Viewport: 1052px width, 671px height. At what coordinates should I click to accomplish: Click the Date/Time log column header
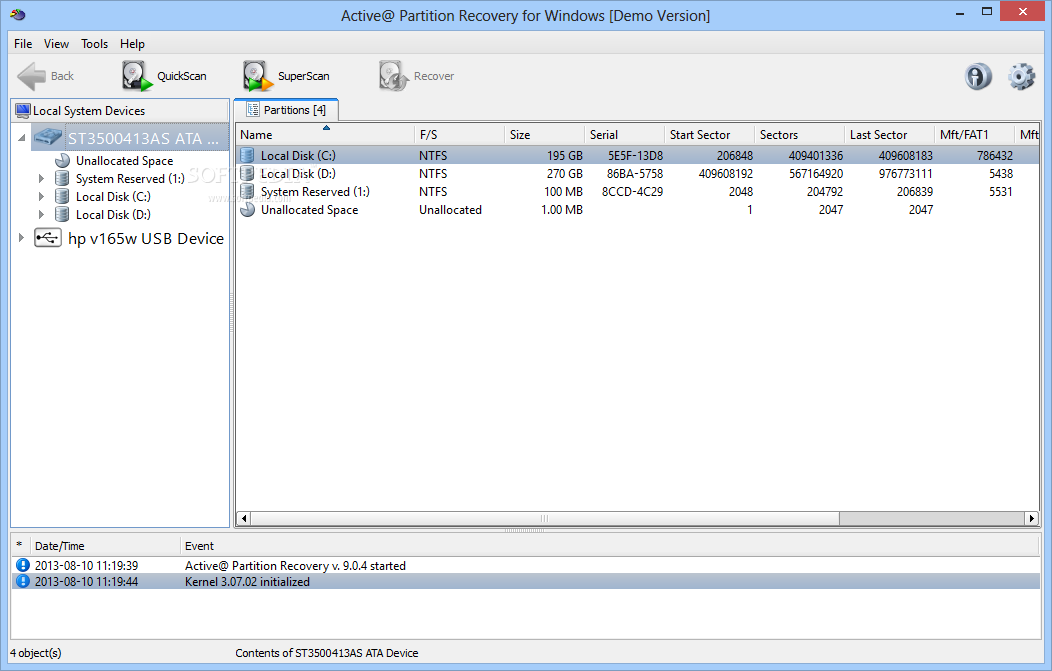105,546
